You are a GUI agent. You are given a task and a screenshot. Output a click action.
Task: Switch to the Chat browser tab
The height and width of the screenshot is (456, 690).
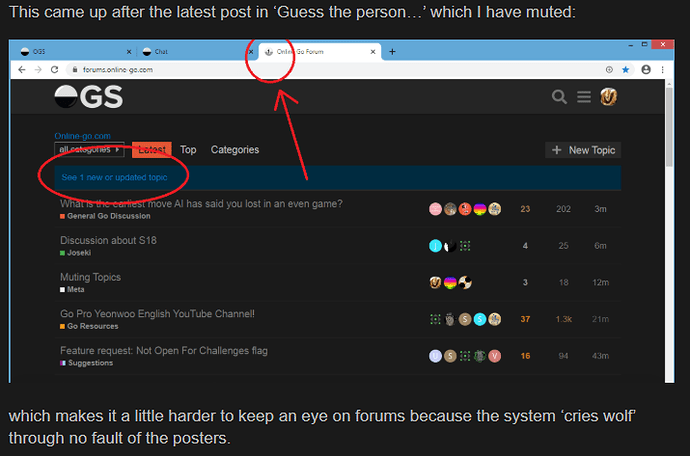tap(196, 51)
